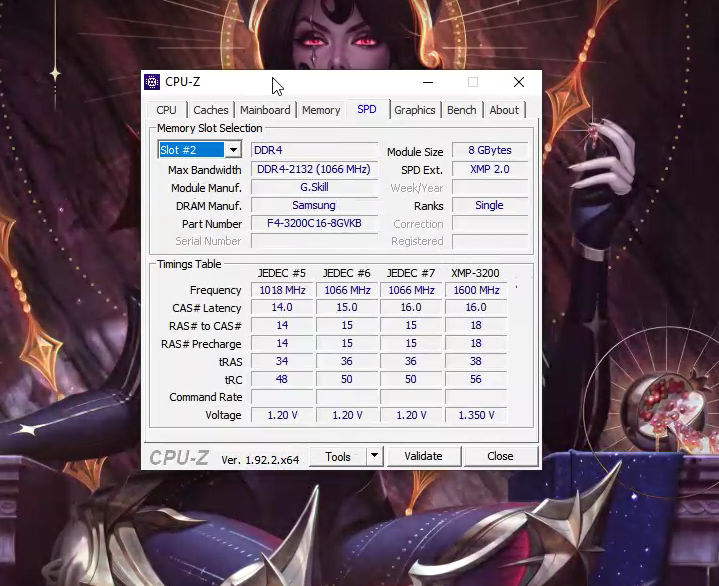Click the XMP-3200 column header

coord(475,273)
